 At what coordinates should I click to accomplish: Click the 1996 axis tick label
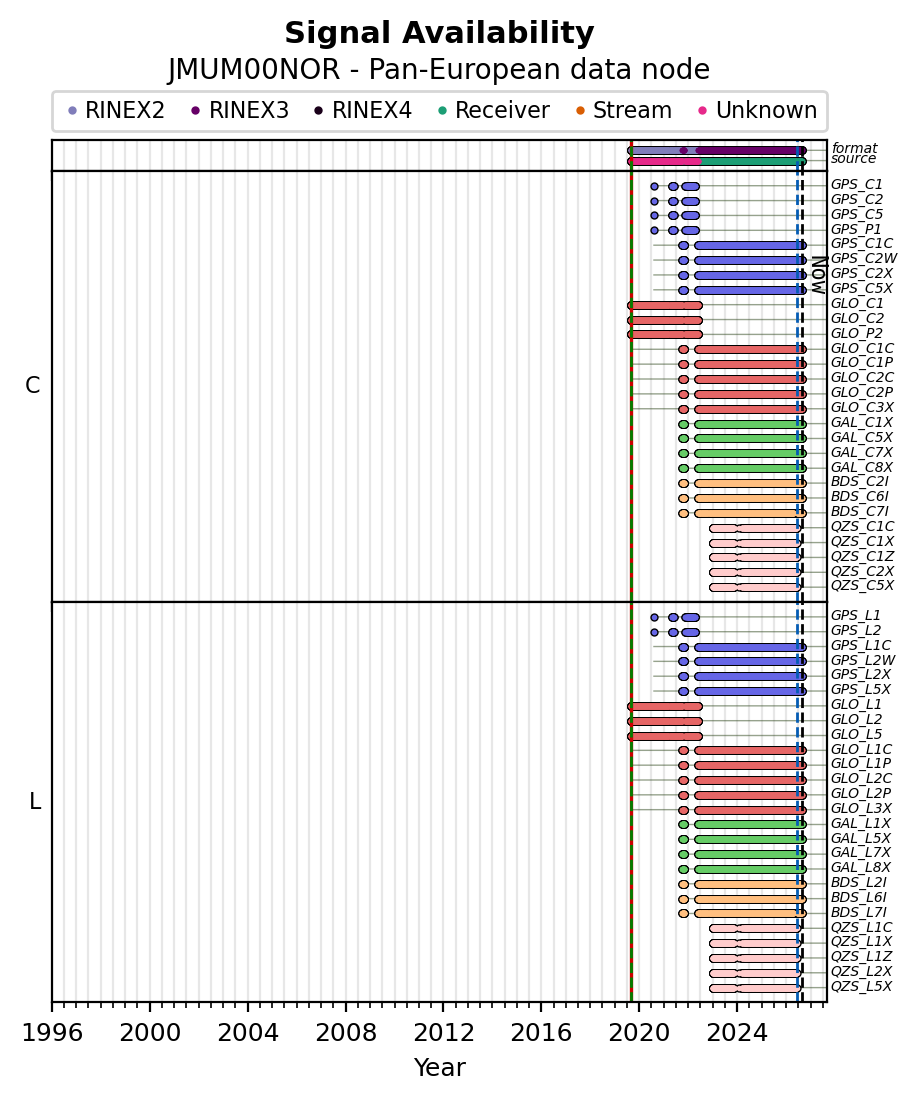52,1033
